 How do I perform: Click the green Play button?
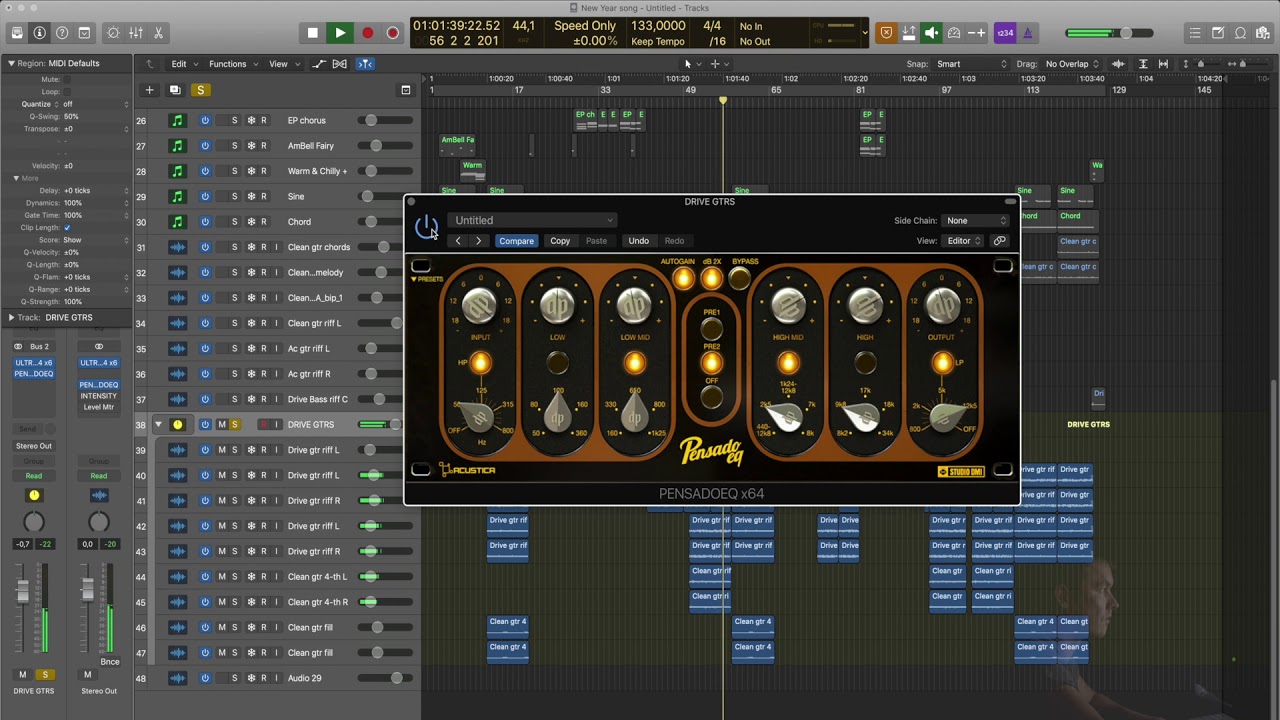coord(340,33)
